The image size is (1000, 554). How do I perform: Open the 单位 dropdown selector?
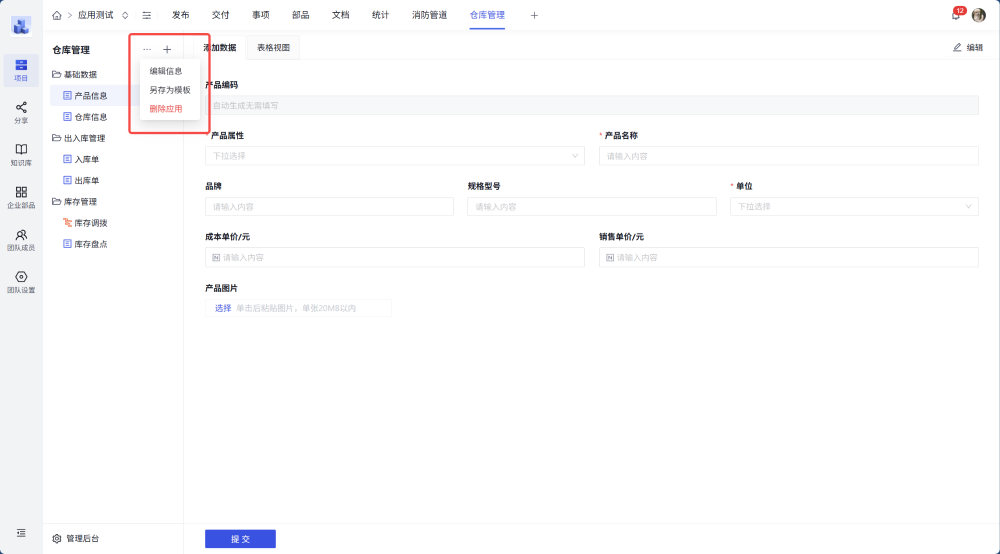(x=853, y=206)
